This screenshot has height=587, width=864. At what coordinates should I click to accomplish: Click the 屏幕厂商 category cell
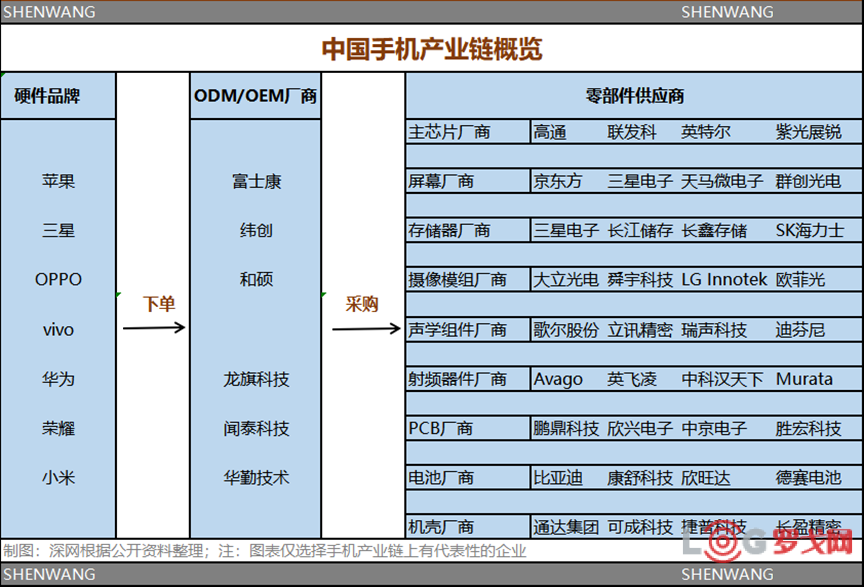468,181
